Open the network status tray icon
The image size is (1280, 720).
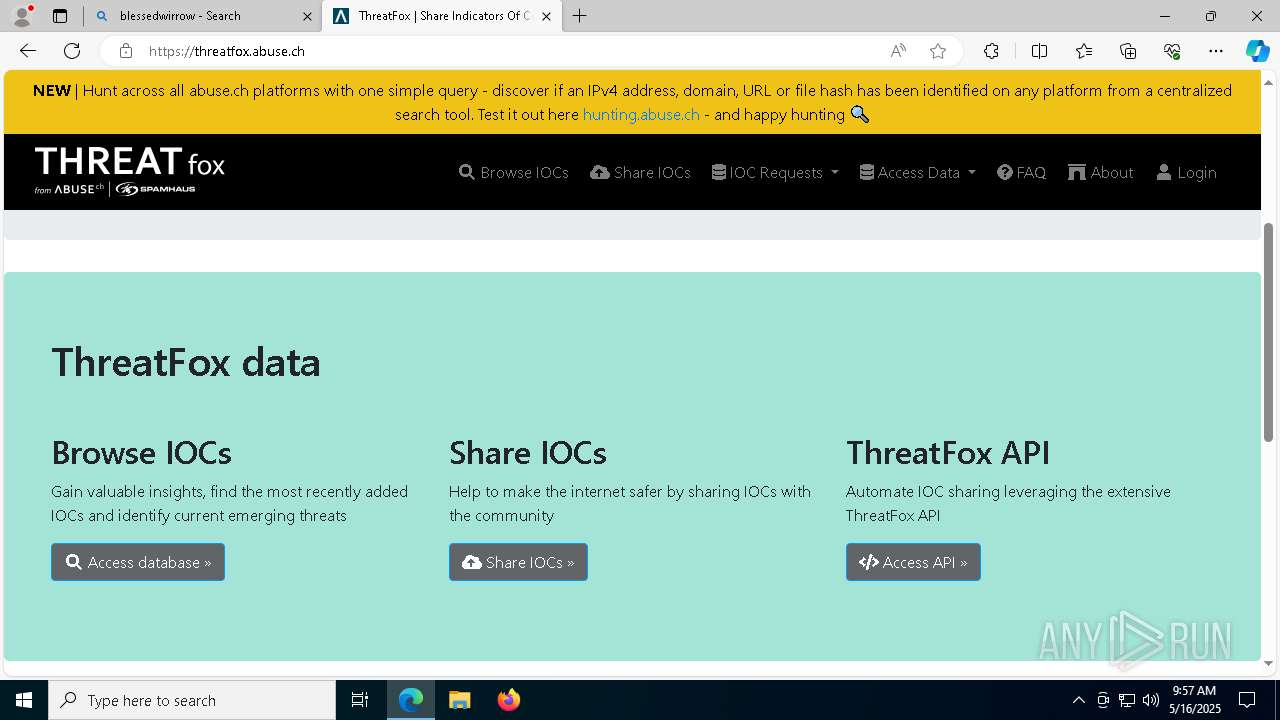(x=1127, y=700)
